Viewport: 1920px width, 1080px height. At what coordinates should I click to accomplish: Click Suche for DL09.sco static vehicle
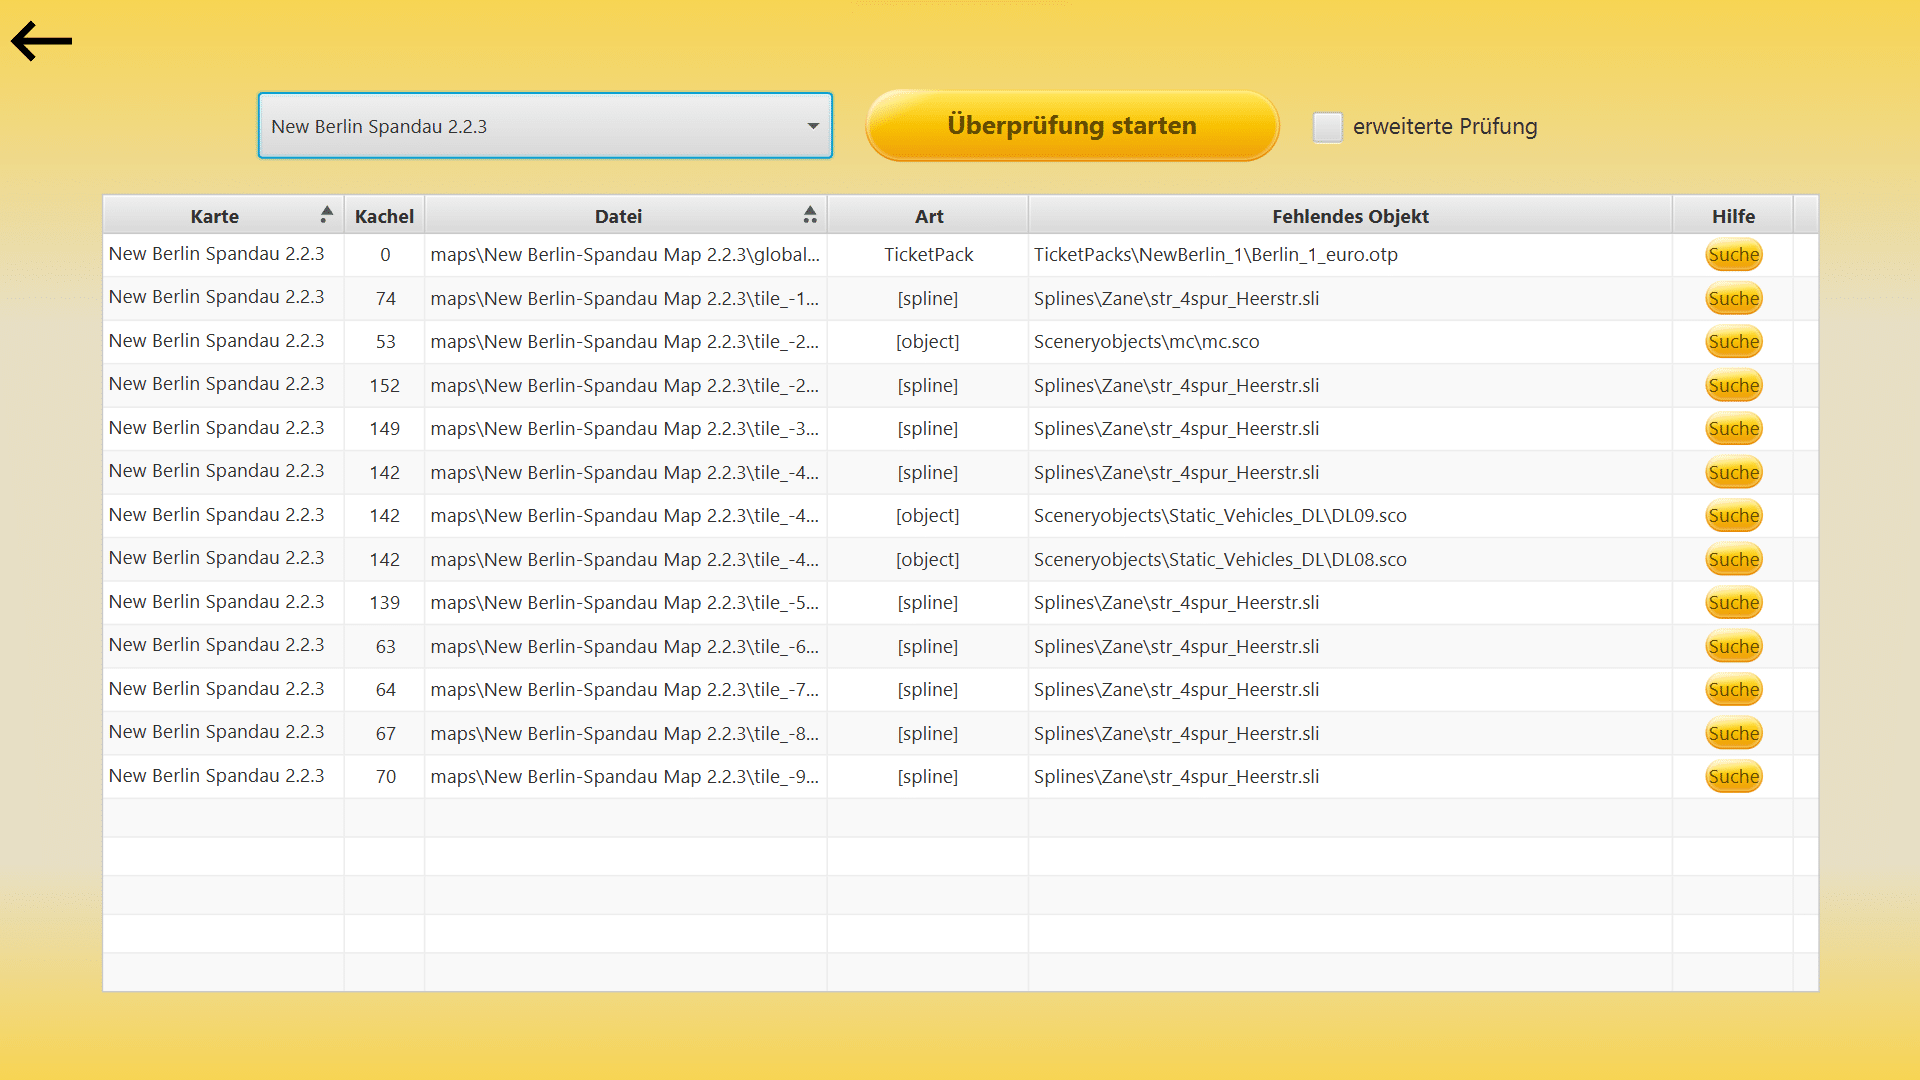point(1733,516)
